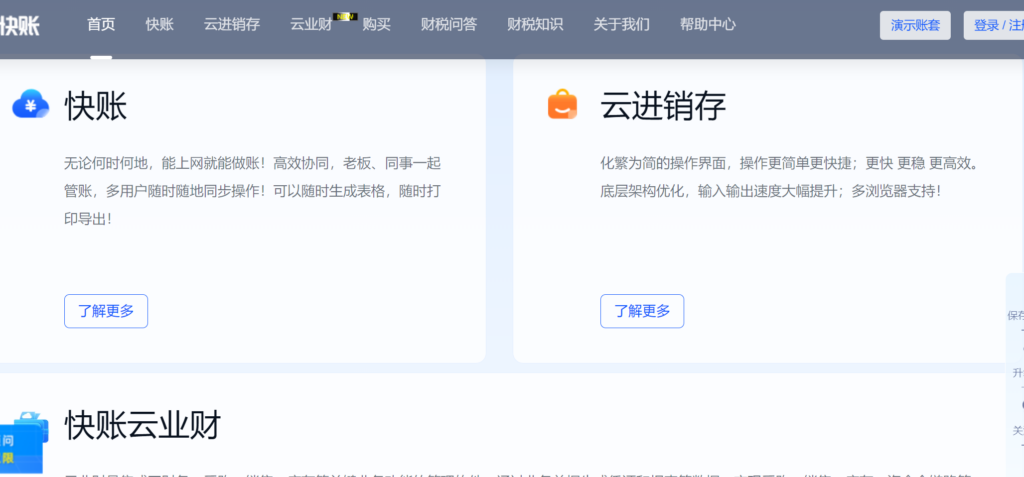Click the 演示账套 button

pyautogui.click(x=914, y=26)
